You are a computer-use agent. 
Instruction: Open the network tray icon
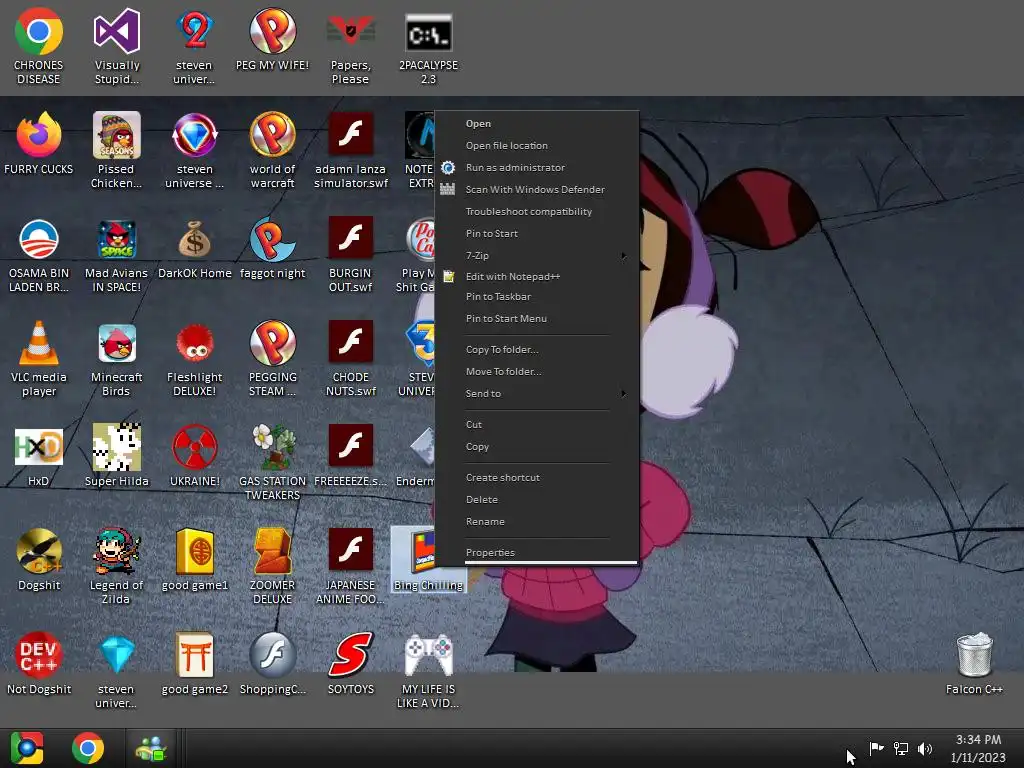click(x=901, y=748)
